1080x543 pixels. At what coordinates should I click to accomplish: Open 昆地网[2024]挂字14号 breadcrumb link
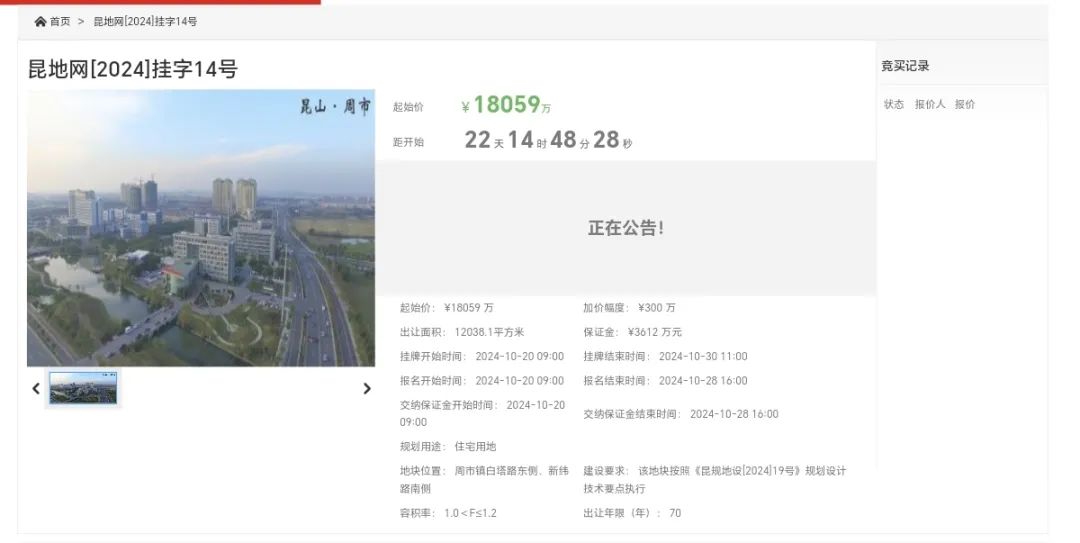coord(145,22)
